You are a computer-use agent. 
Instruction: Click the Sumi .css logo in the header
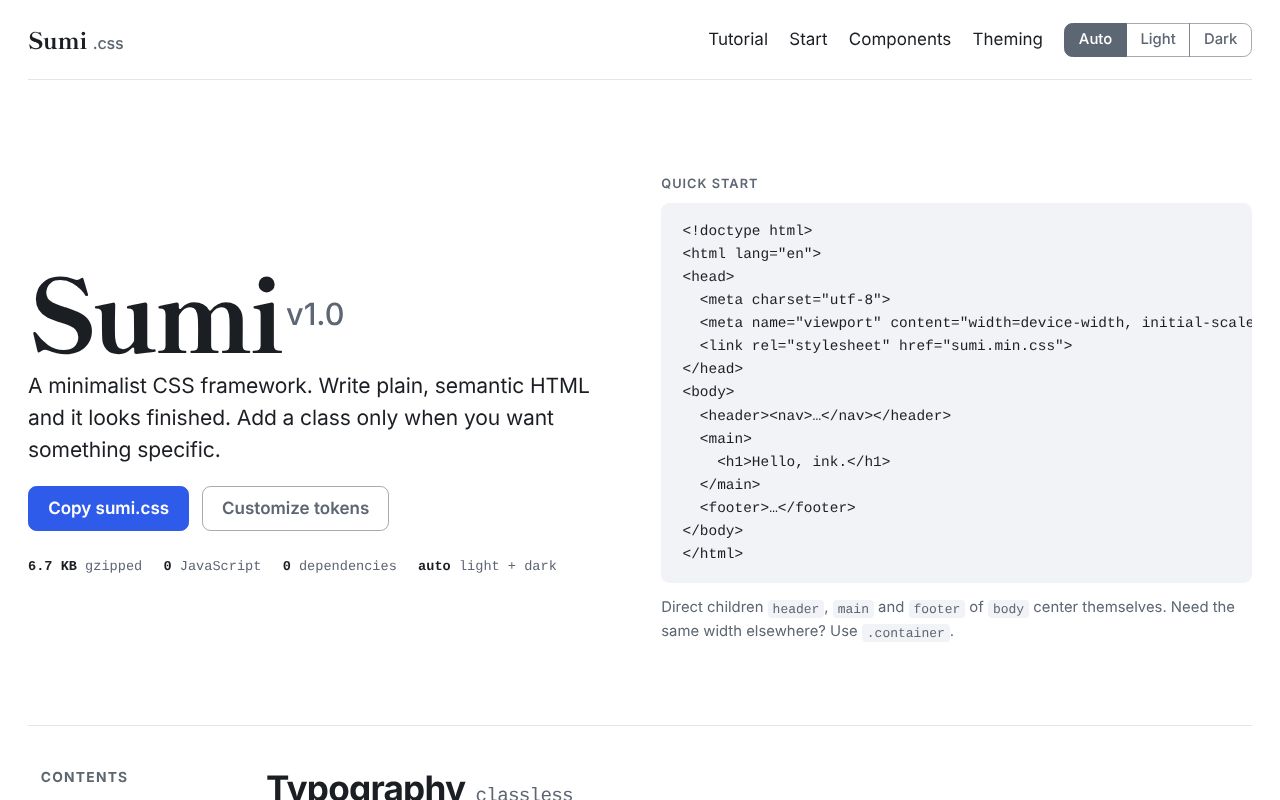[76, 41]
